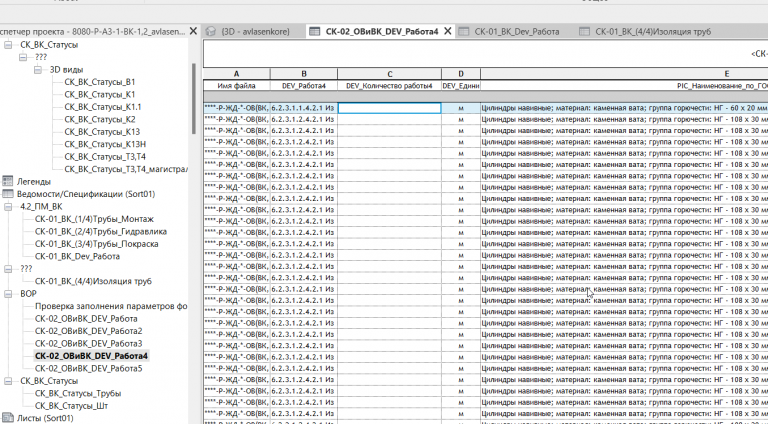Screen dimensions: 768x424
Task: Open Проверка заполнения параметров schedule
Action: 111,306
